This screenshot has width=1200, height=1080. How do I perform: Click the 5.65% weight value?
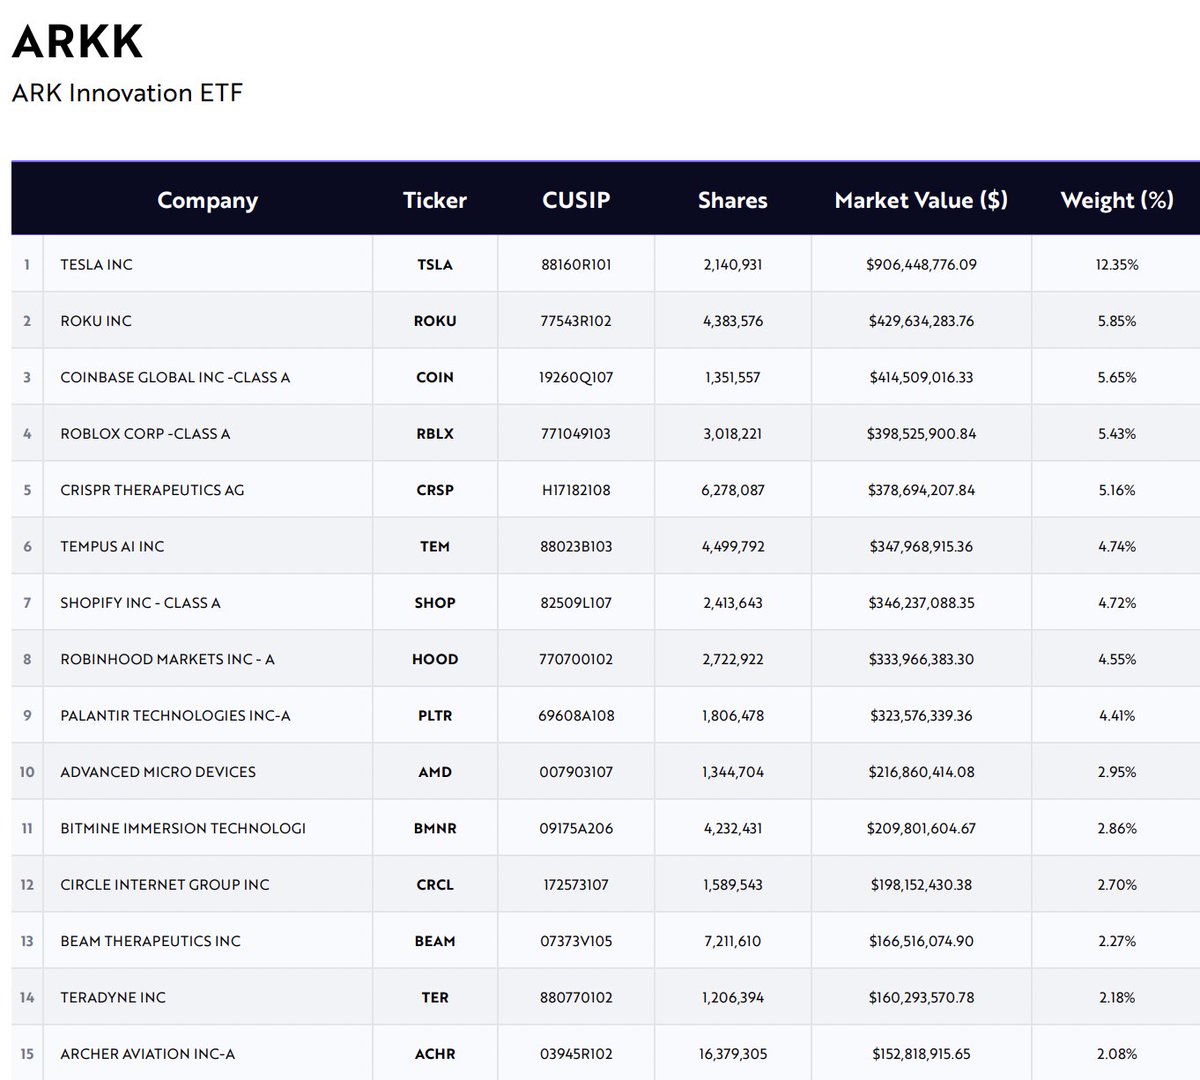tap(1117, 377)
